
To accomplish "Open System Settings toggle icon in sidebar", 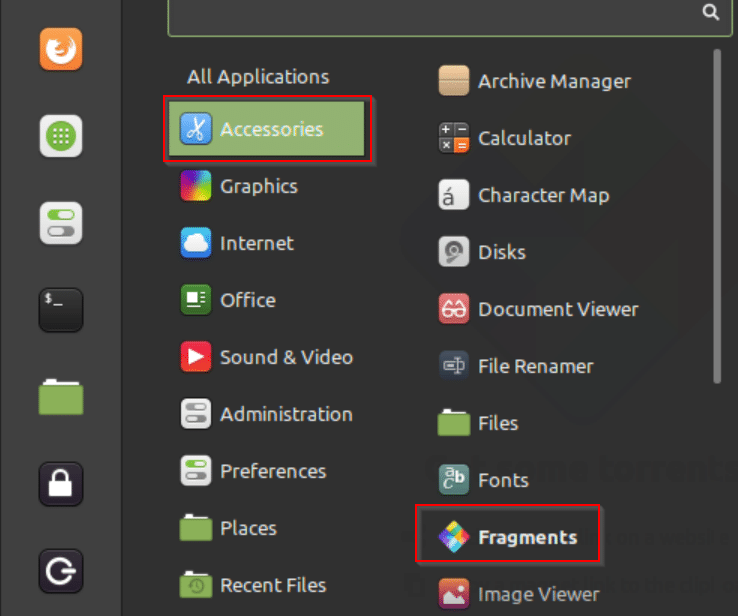I will [61, 223].
